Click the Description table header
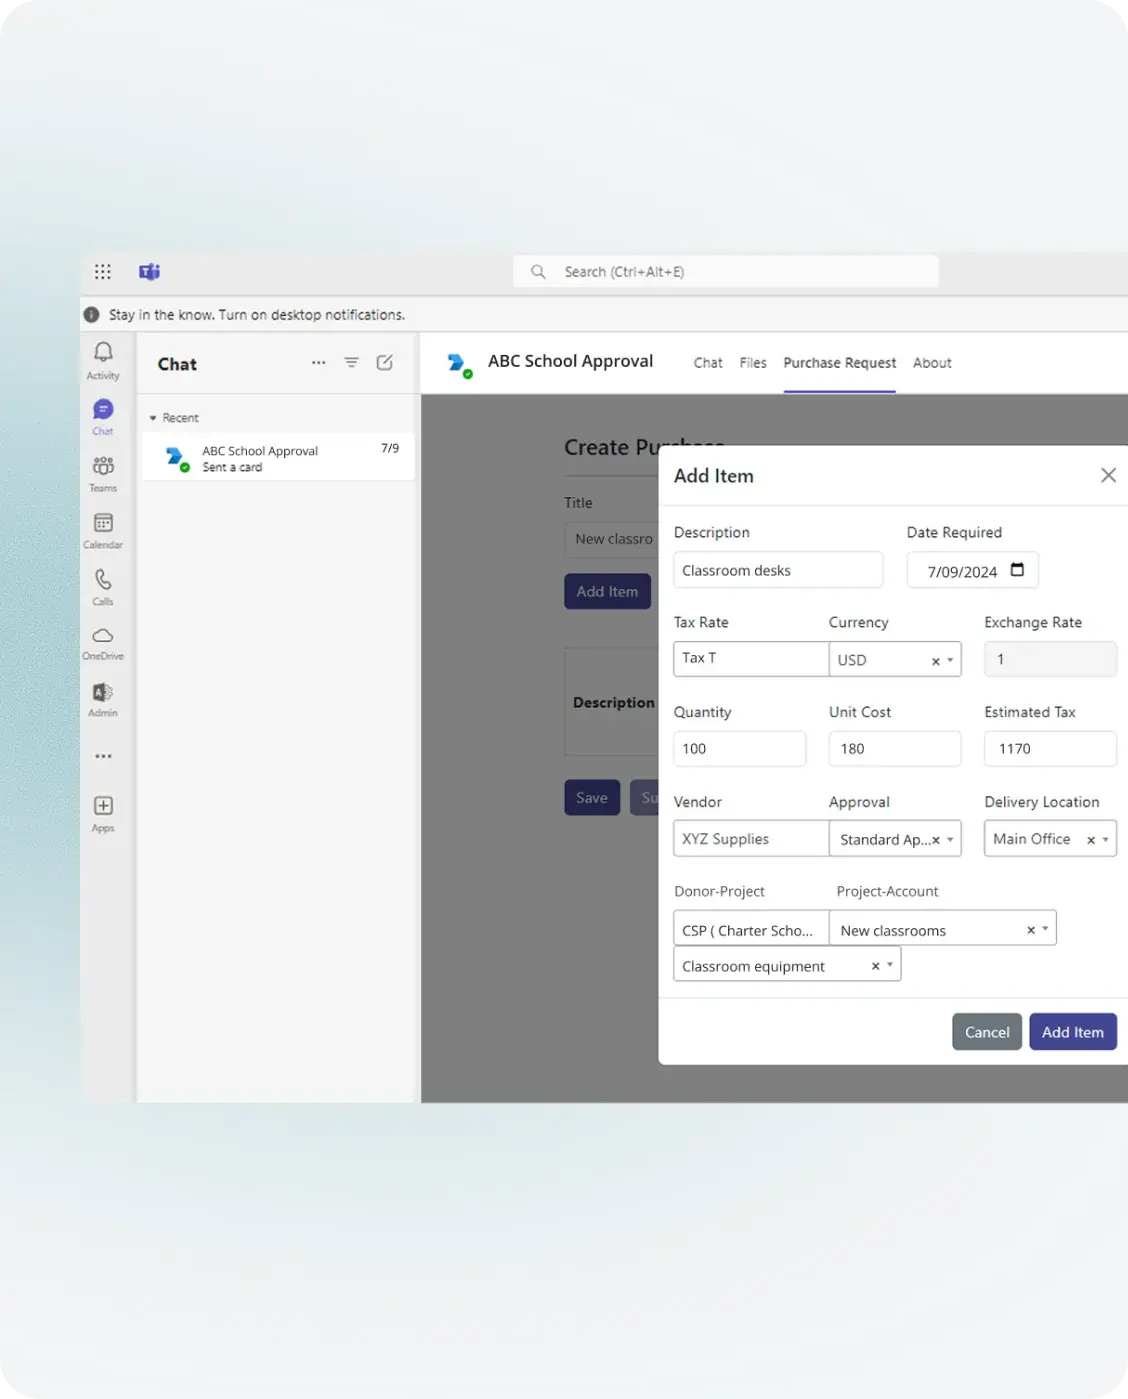Viewport: 1128px width, 1399px height. click(613, 703)
